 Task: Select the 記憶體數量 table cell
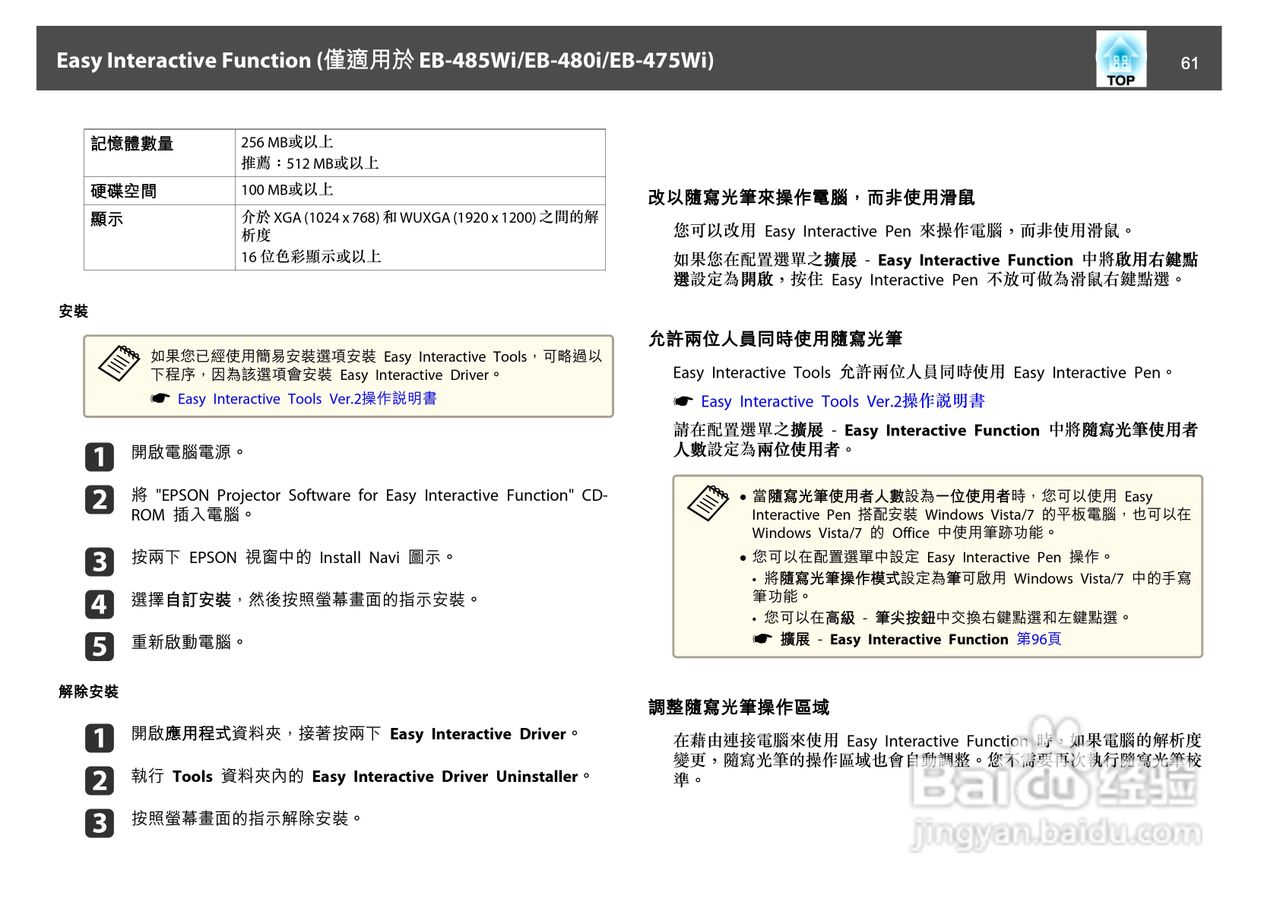click(159, 153)
